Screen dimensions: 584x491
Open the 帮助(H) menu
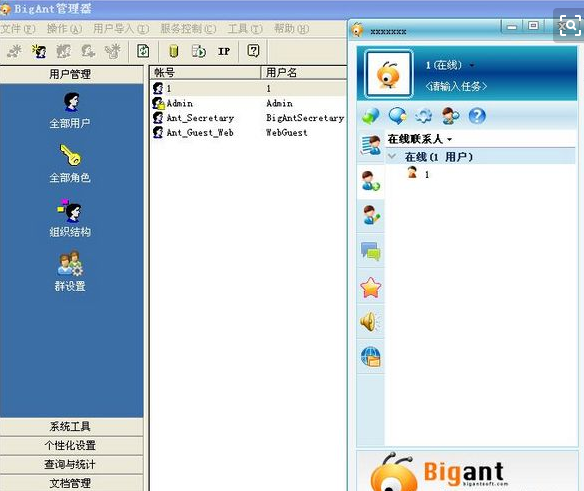point(291,29)
